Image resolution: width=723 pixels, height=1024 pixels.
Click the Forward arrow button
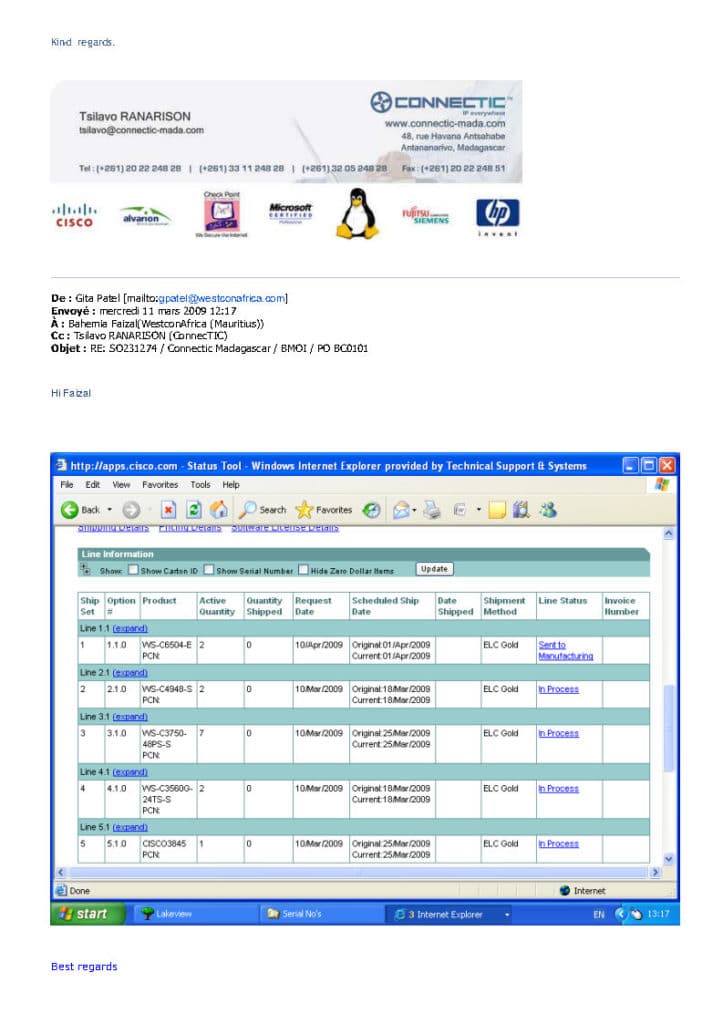(x=131, y=510)
